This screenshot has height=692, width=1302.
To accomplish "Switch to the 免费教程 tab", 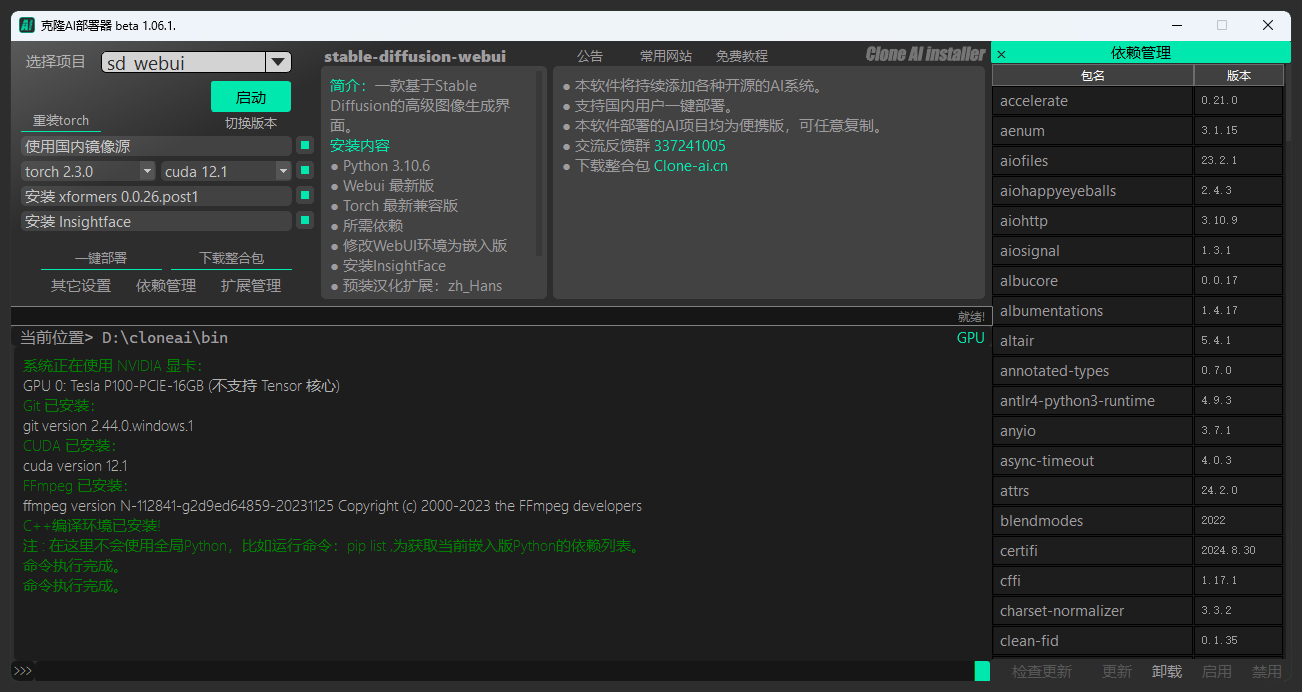I will [x=742, y=56].
